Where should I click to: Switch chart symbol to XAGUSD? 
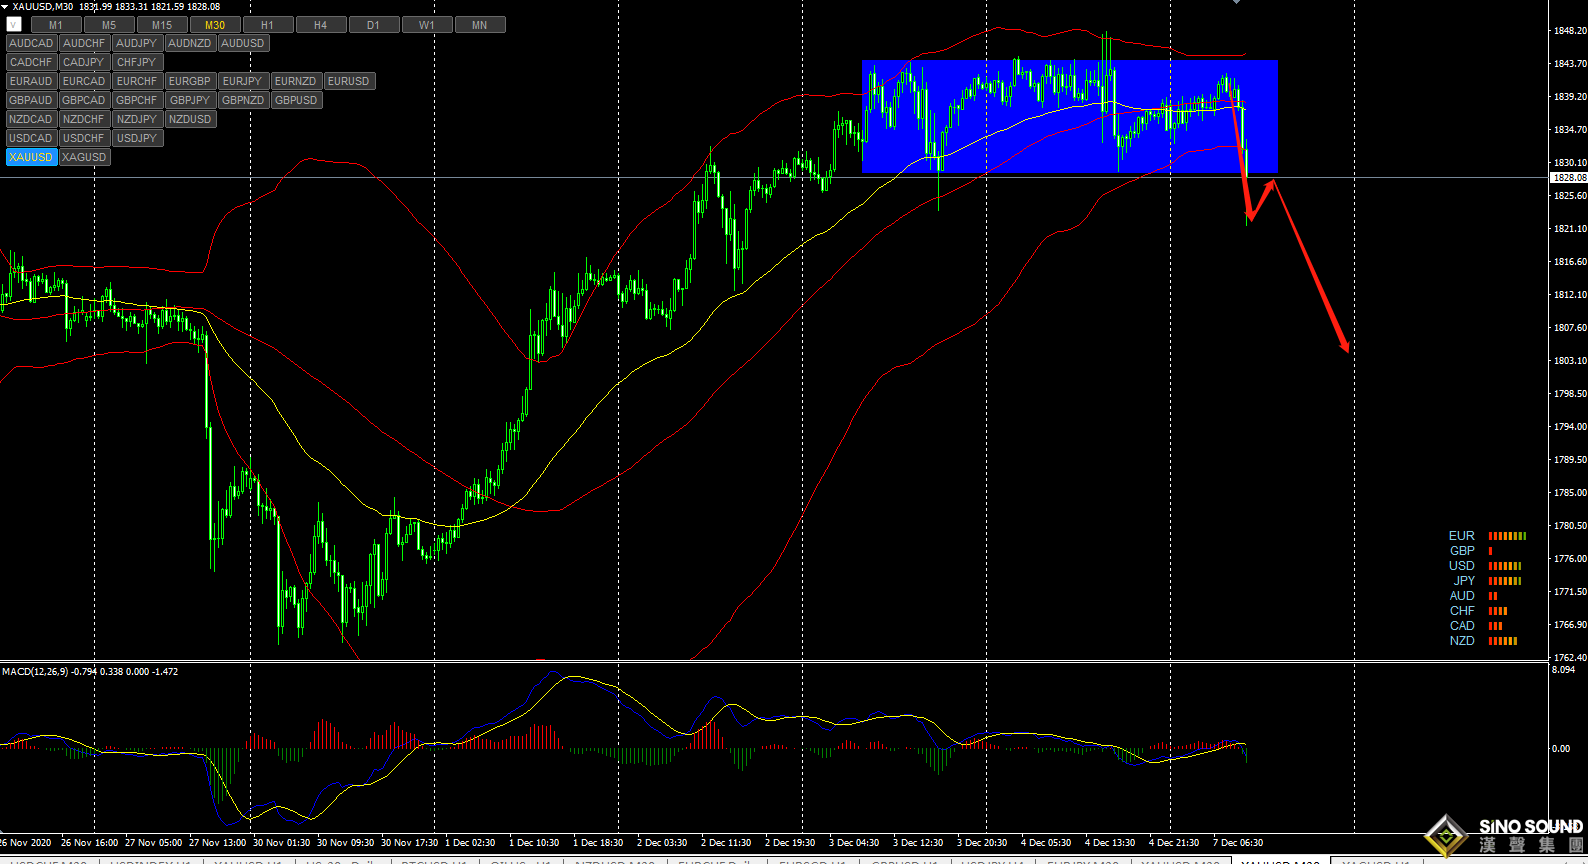point(84,157)
